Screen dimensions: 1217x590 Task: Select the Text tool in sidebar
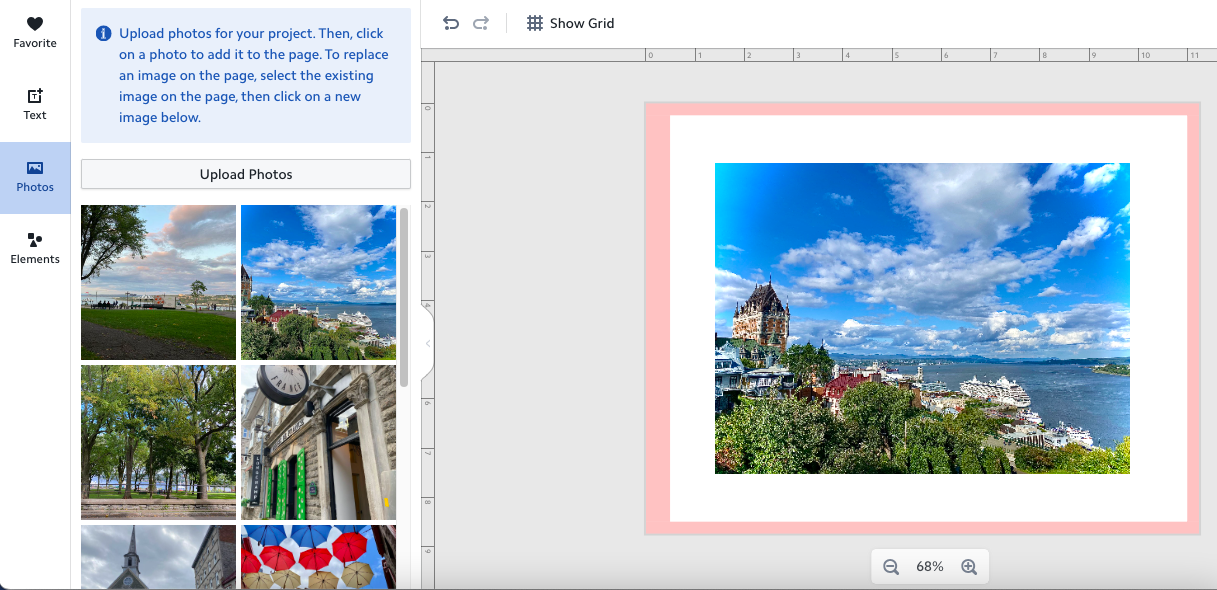(35, 104)
